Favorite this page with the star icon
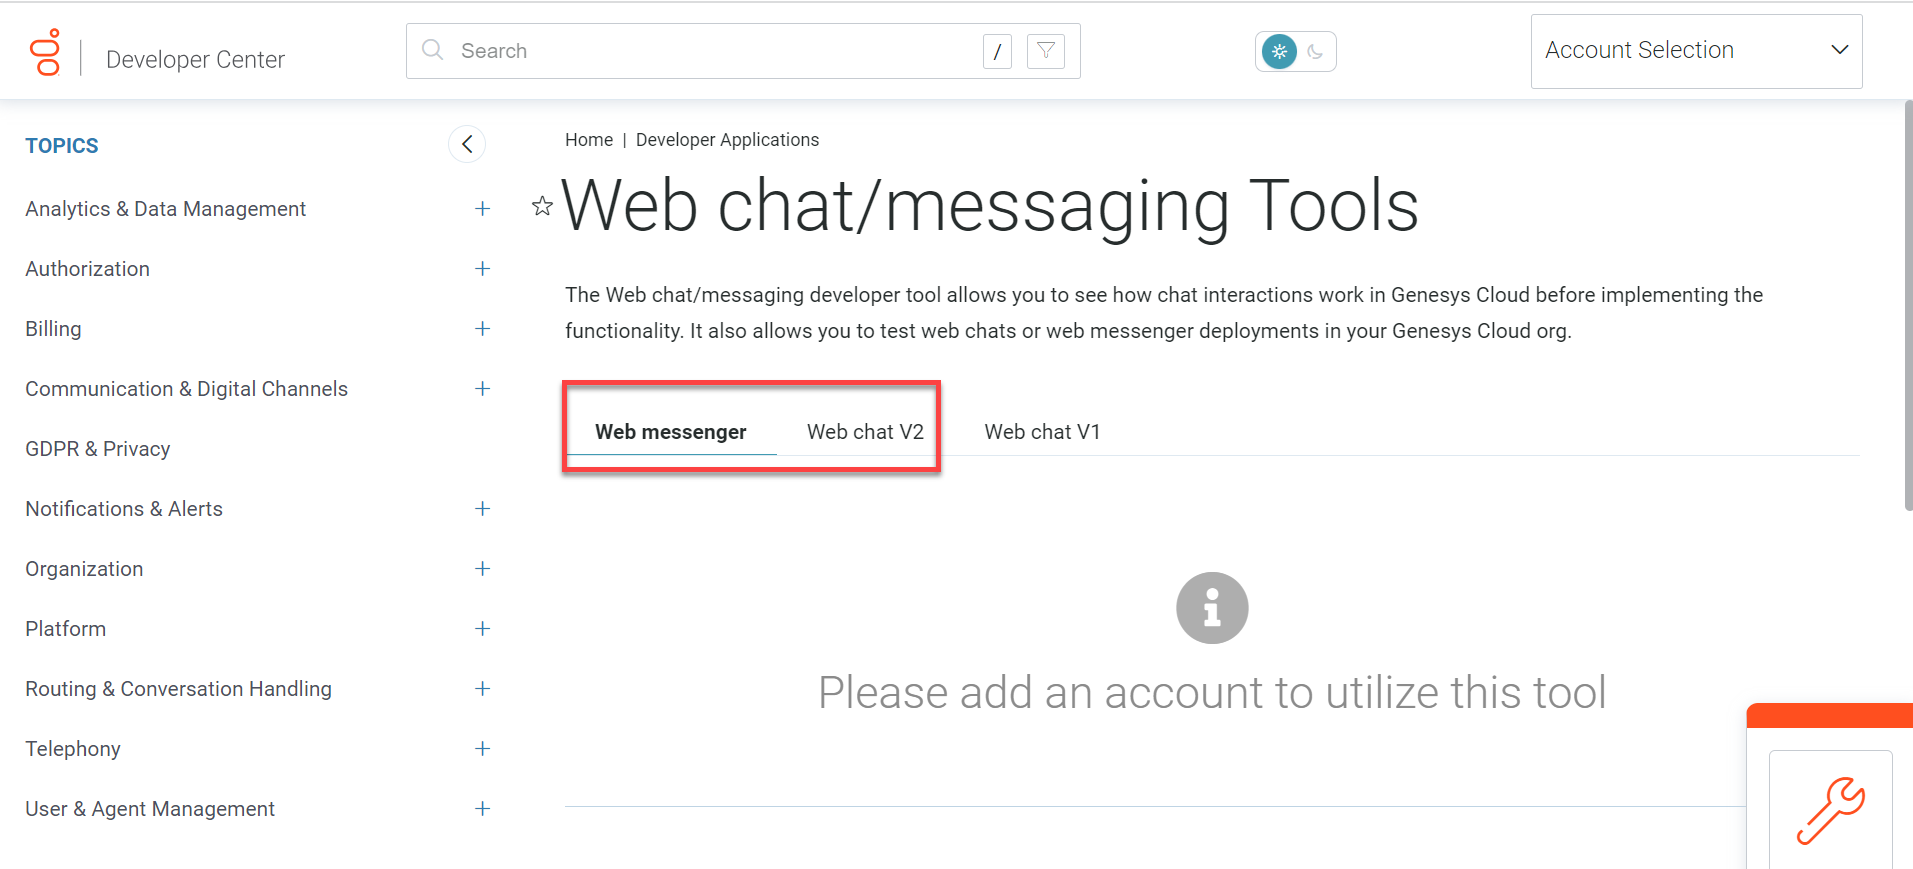 [542, 206]
